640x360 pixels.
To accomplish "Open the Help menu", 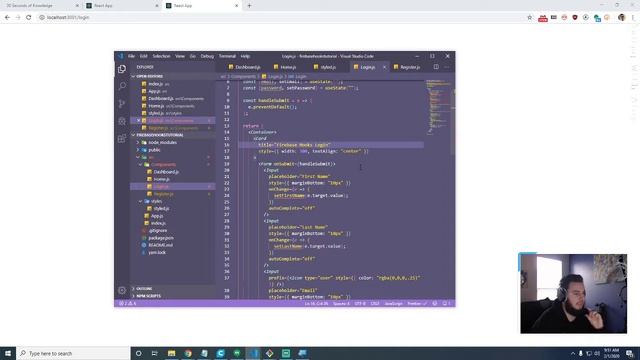I will coord(245,56).
